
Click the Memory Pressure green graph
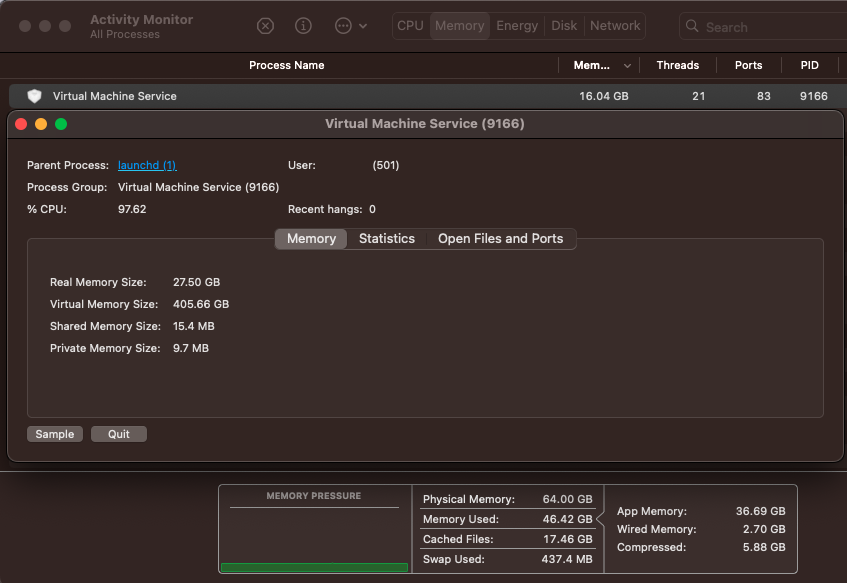[314, 567]
